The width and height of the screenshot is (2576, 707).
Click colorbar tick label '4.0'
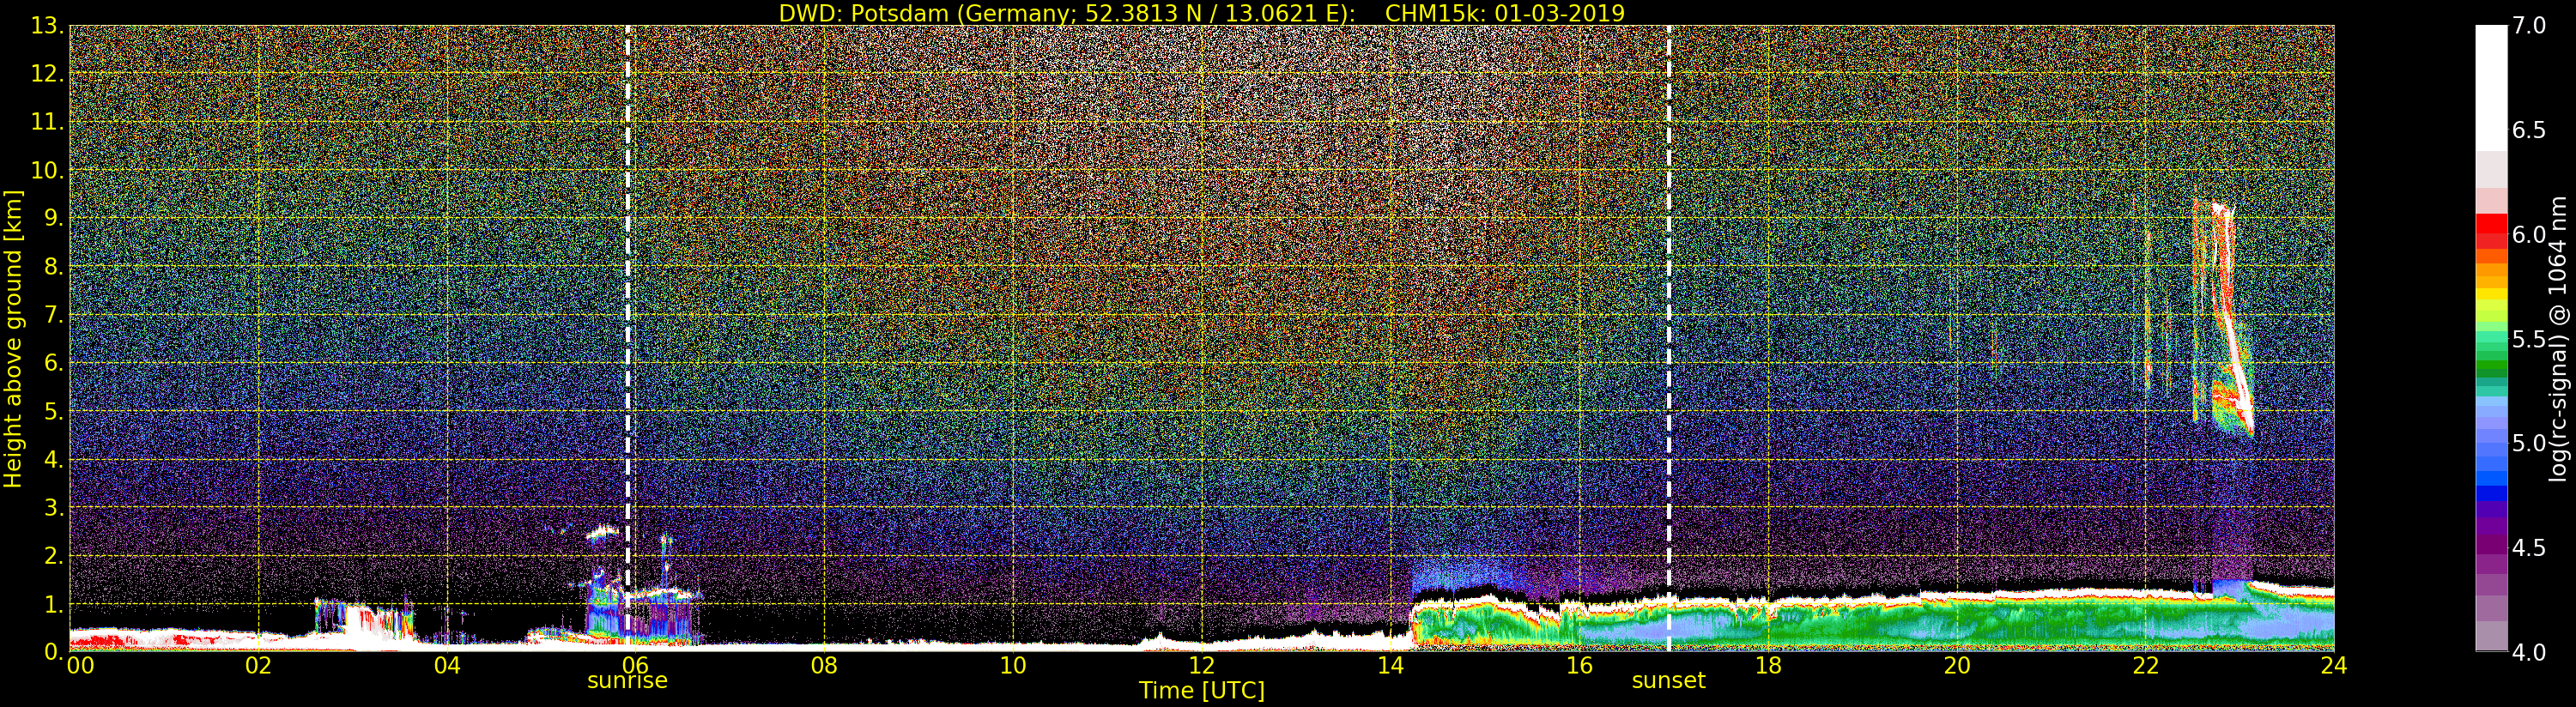2529,652
